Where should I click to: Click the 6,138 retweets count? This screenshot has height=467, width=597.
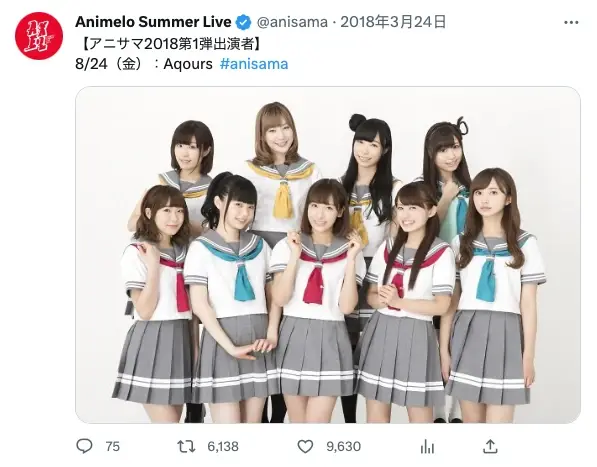(223, 446)
